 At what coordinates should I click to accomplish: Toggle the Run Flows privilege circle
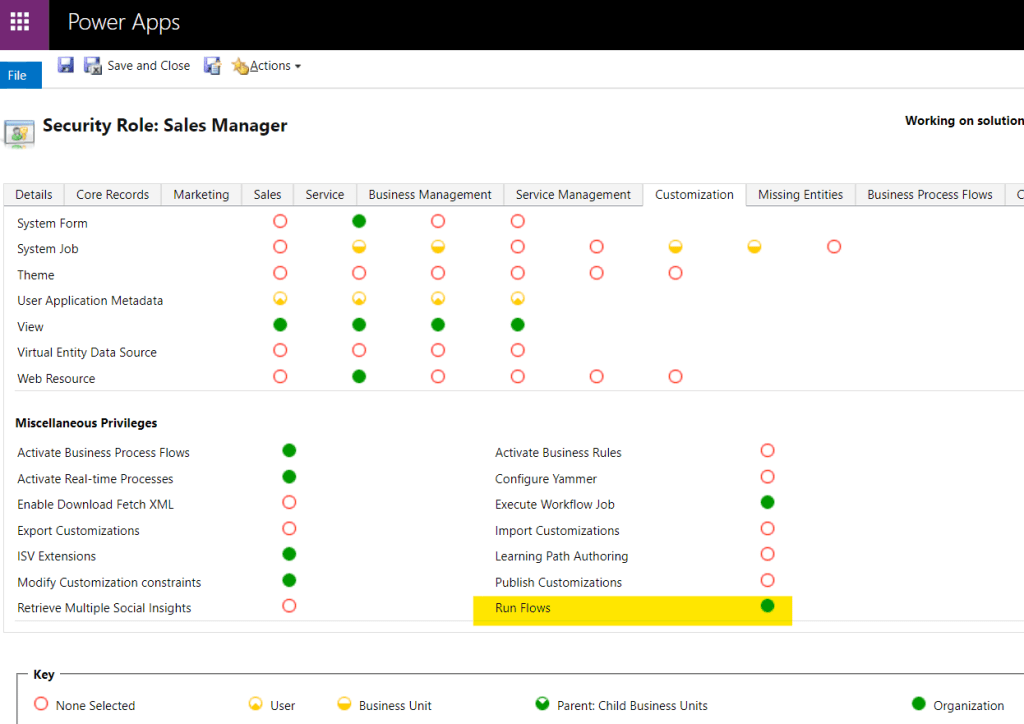pos(767,606)
